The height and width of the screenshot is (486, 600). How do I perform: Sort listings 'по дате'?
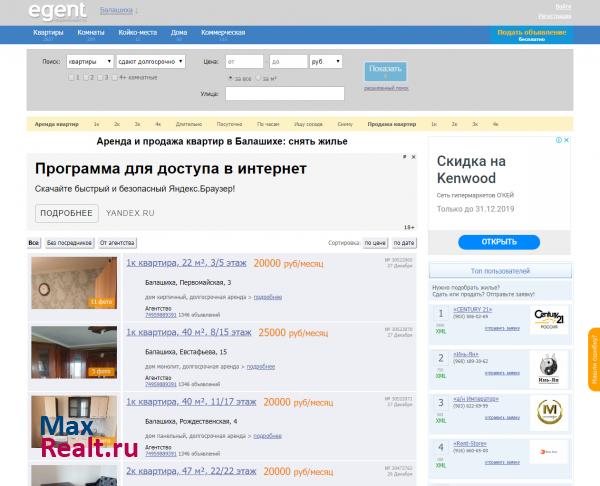coord(404,243)
